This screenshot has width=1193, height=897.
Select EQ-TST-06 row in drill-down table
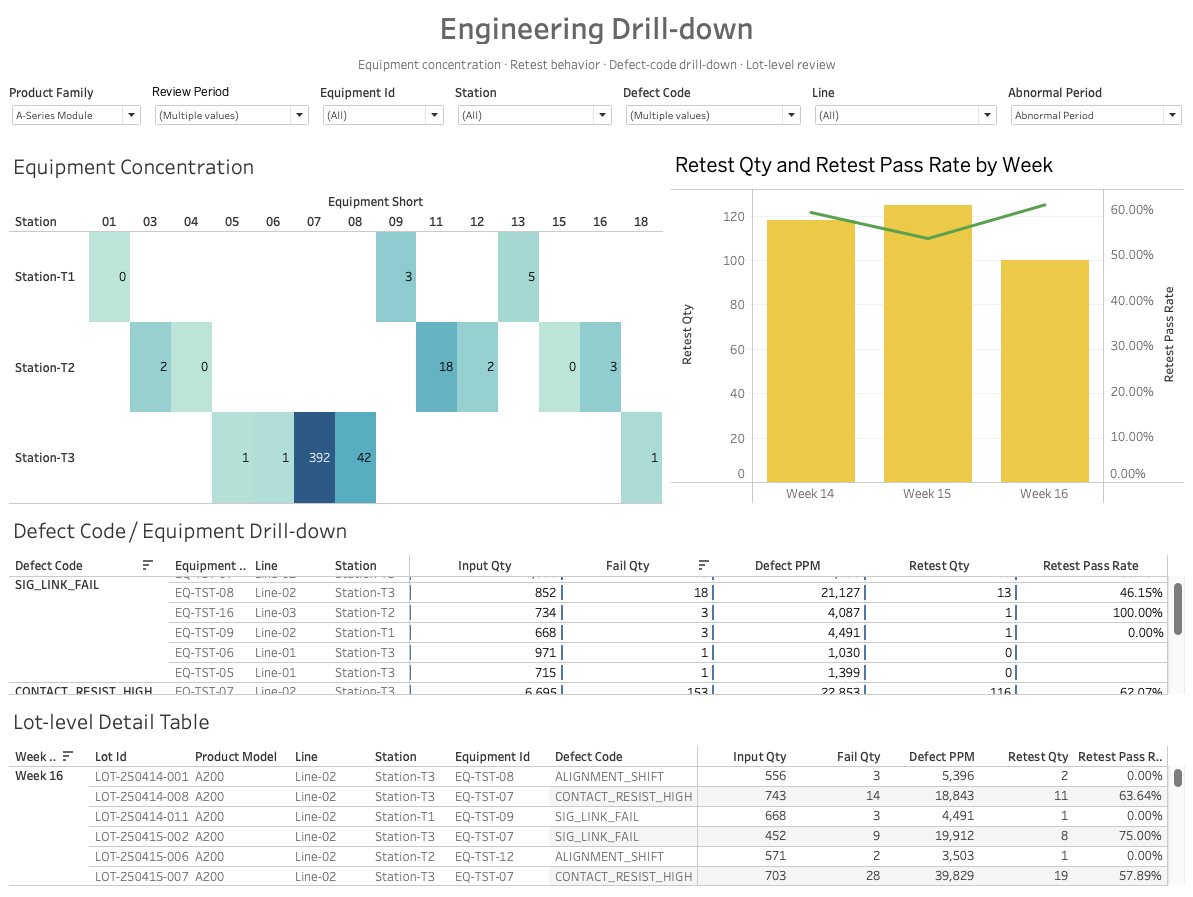click(x=668, y=653)
